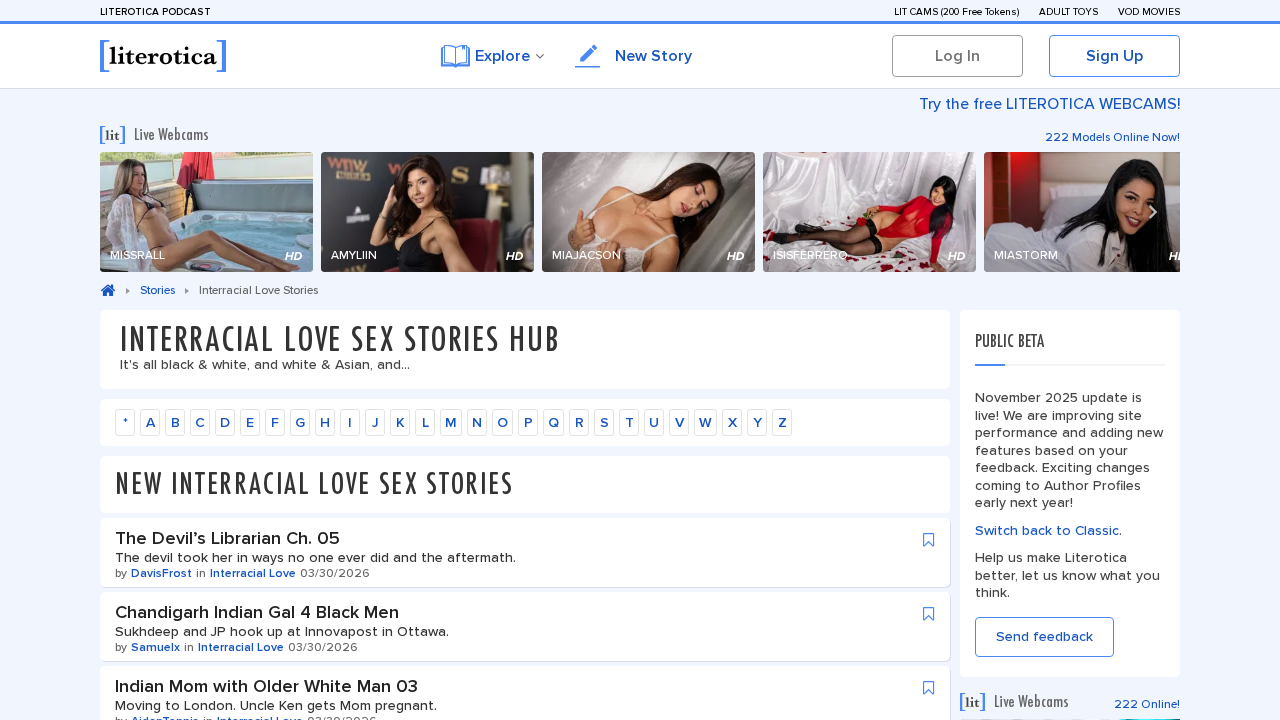Filter stories by letter L
The image size is (1280, 720).
coord(425,422)
